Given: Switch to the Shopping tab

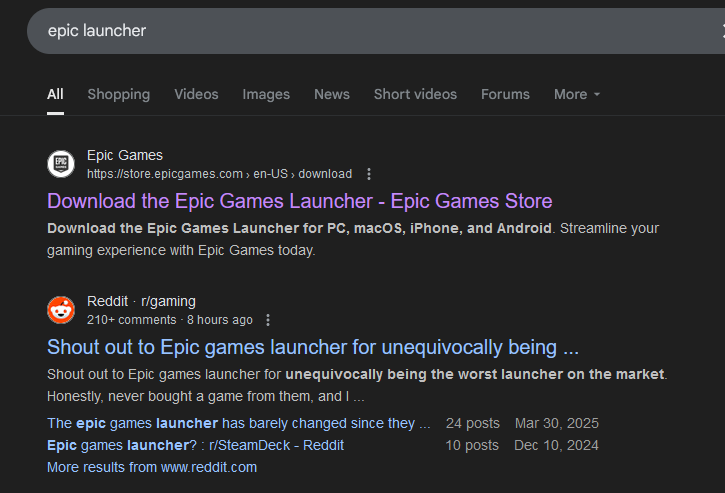Looking at the screenshot, I should tap(118, 94).
